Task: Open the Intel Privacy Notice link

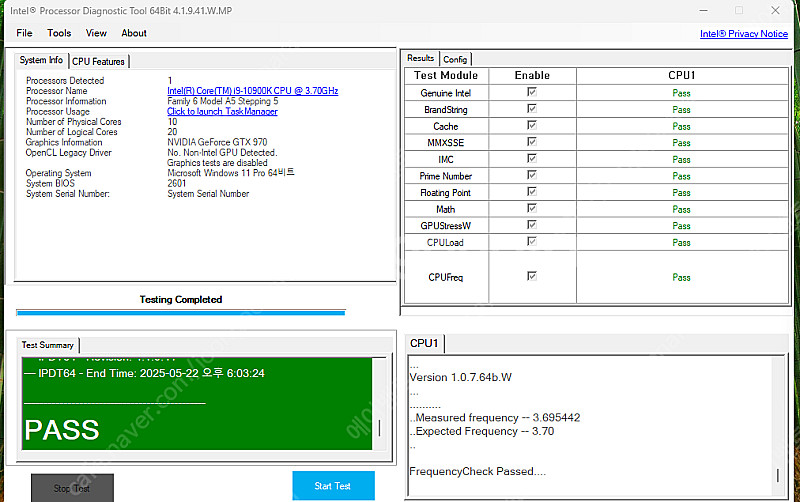Action: click(743, 34)
